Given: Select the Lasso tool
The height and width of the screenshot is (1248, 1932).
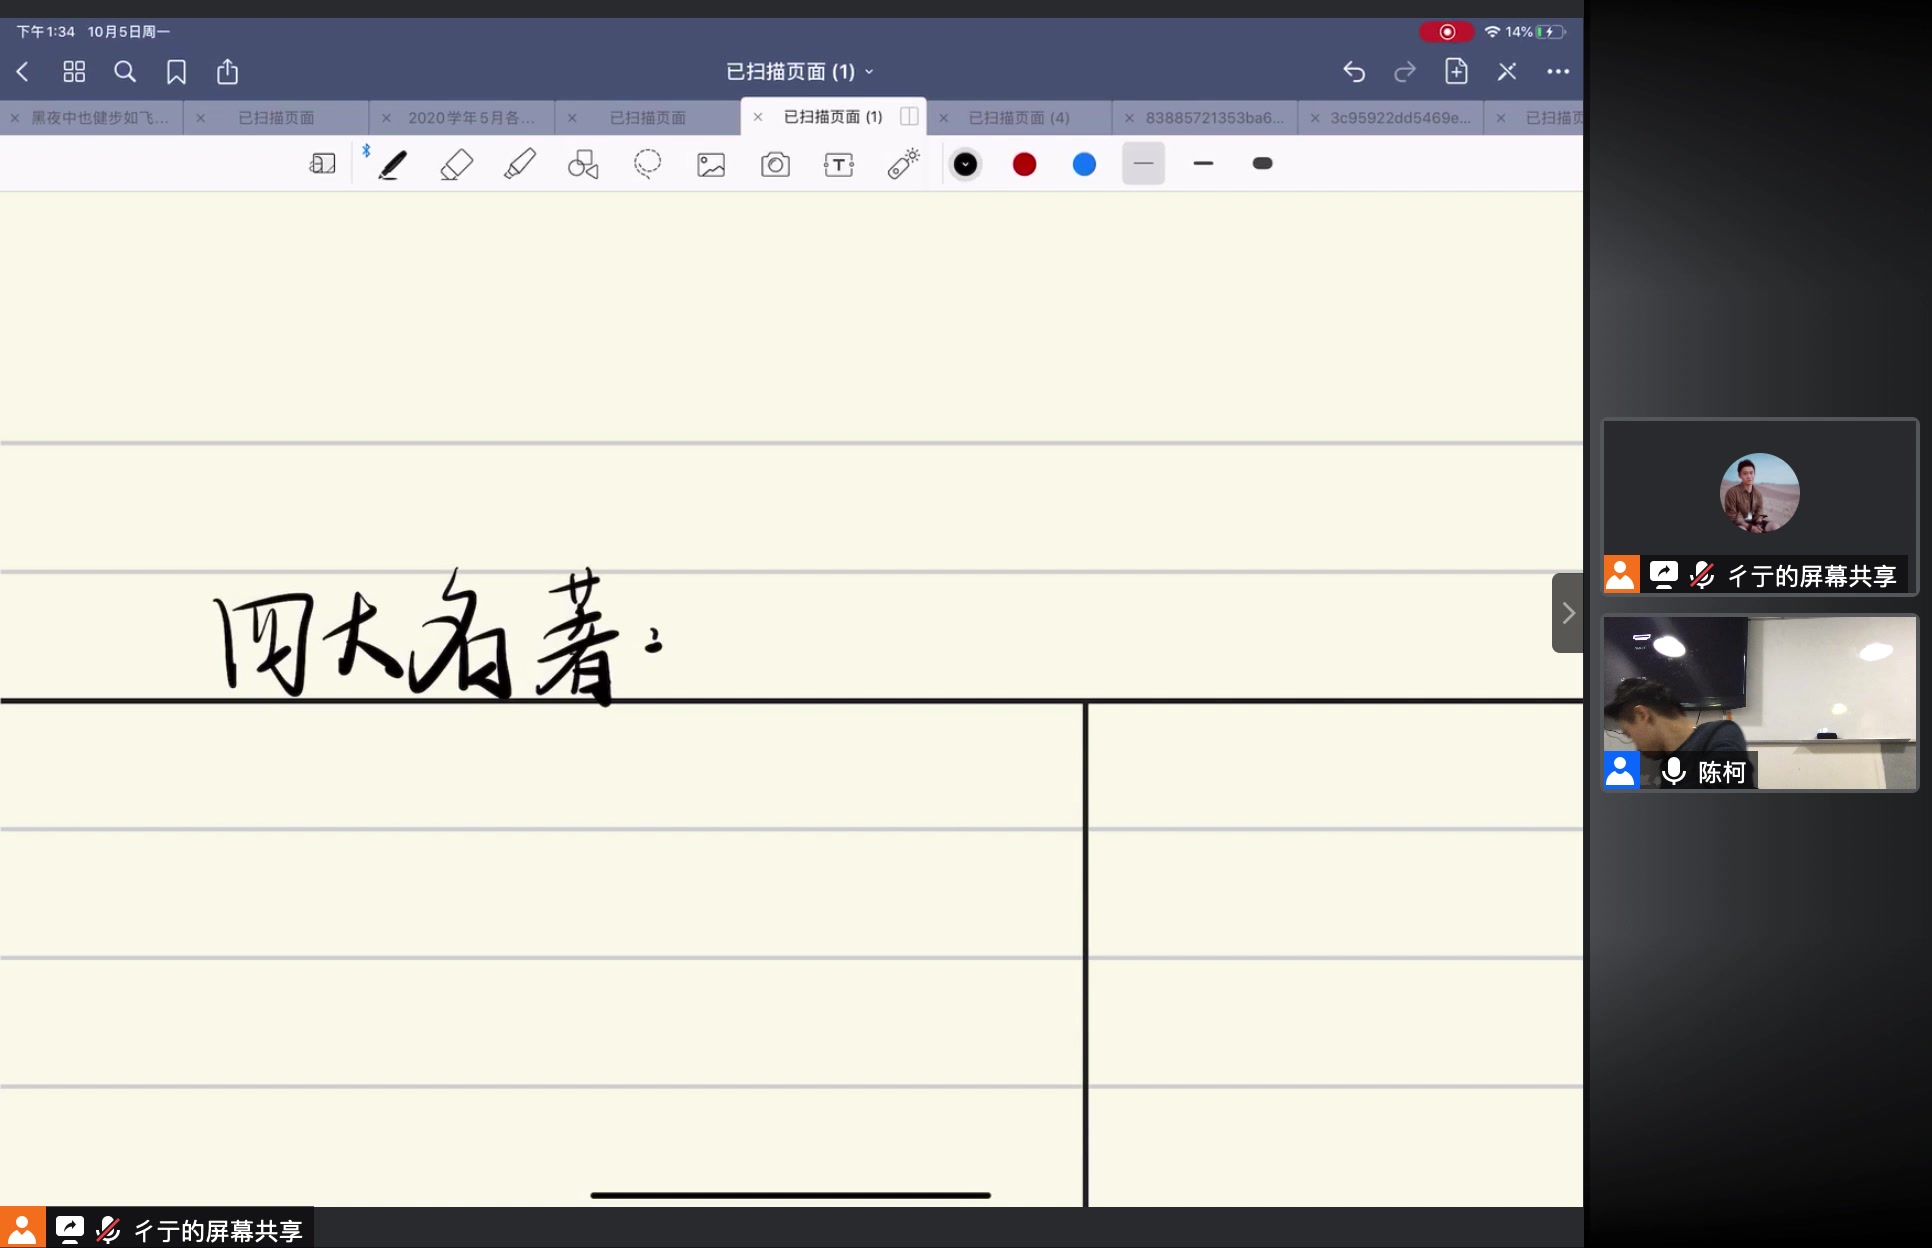Looking at the screenshot, I should (x=647, y=164).
